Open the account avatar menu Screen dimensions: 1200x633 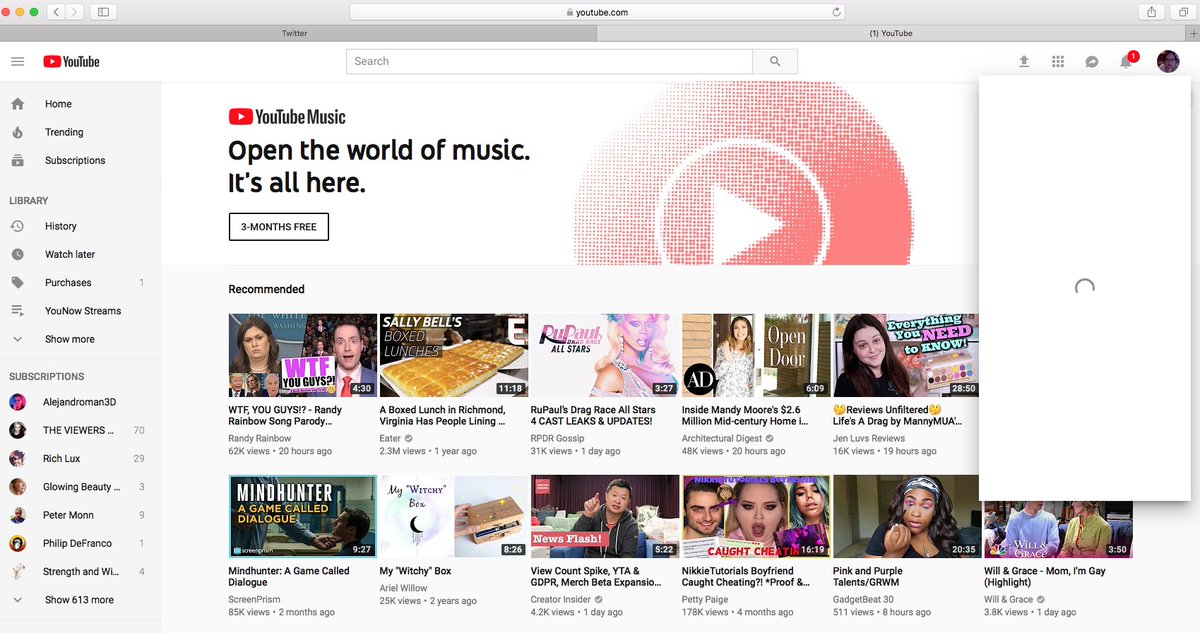pyautogui.click(x=1168, y=62)
